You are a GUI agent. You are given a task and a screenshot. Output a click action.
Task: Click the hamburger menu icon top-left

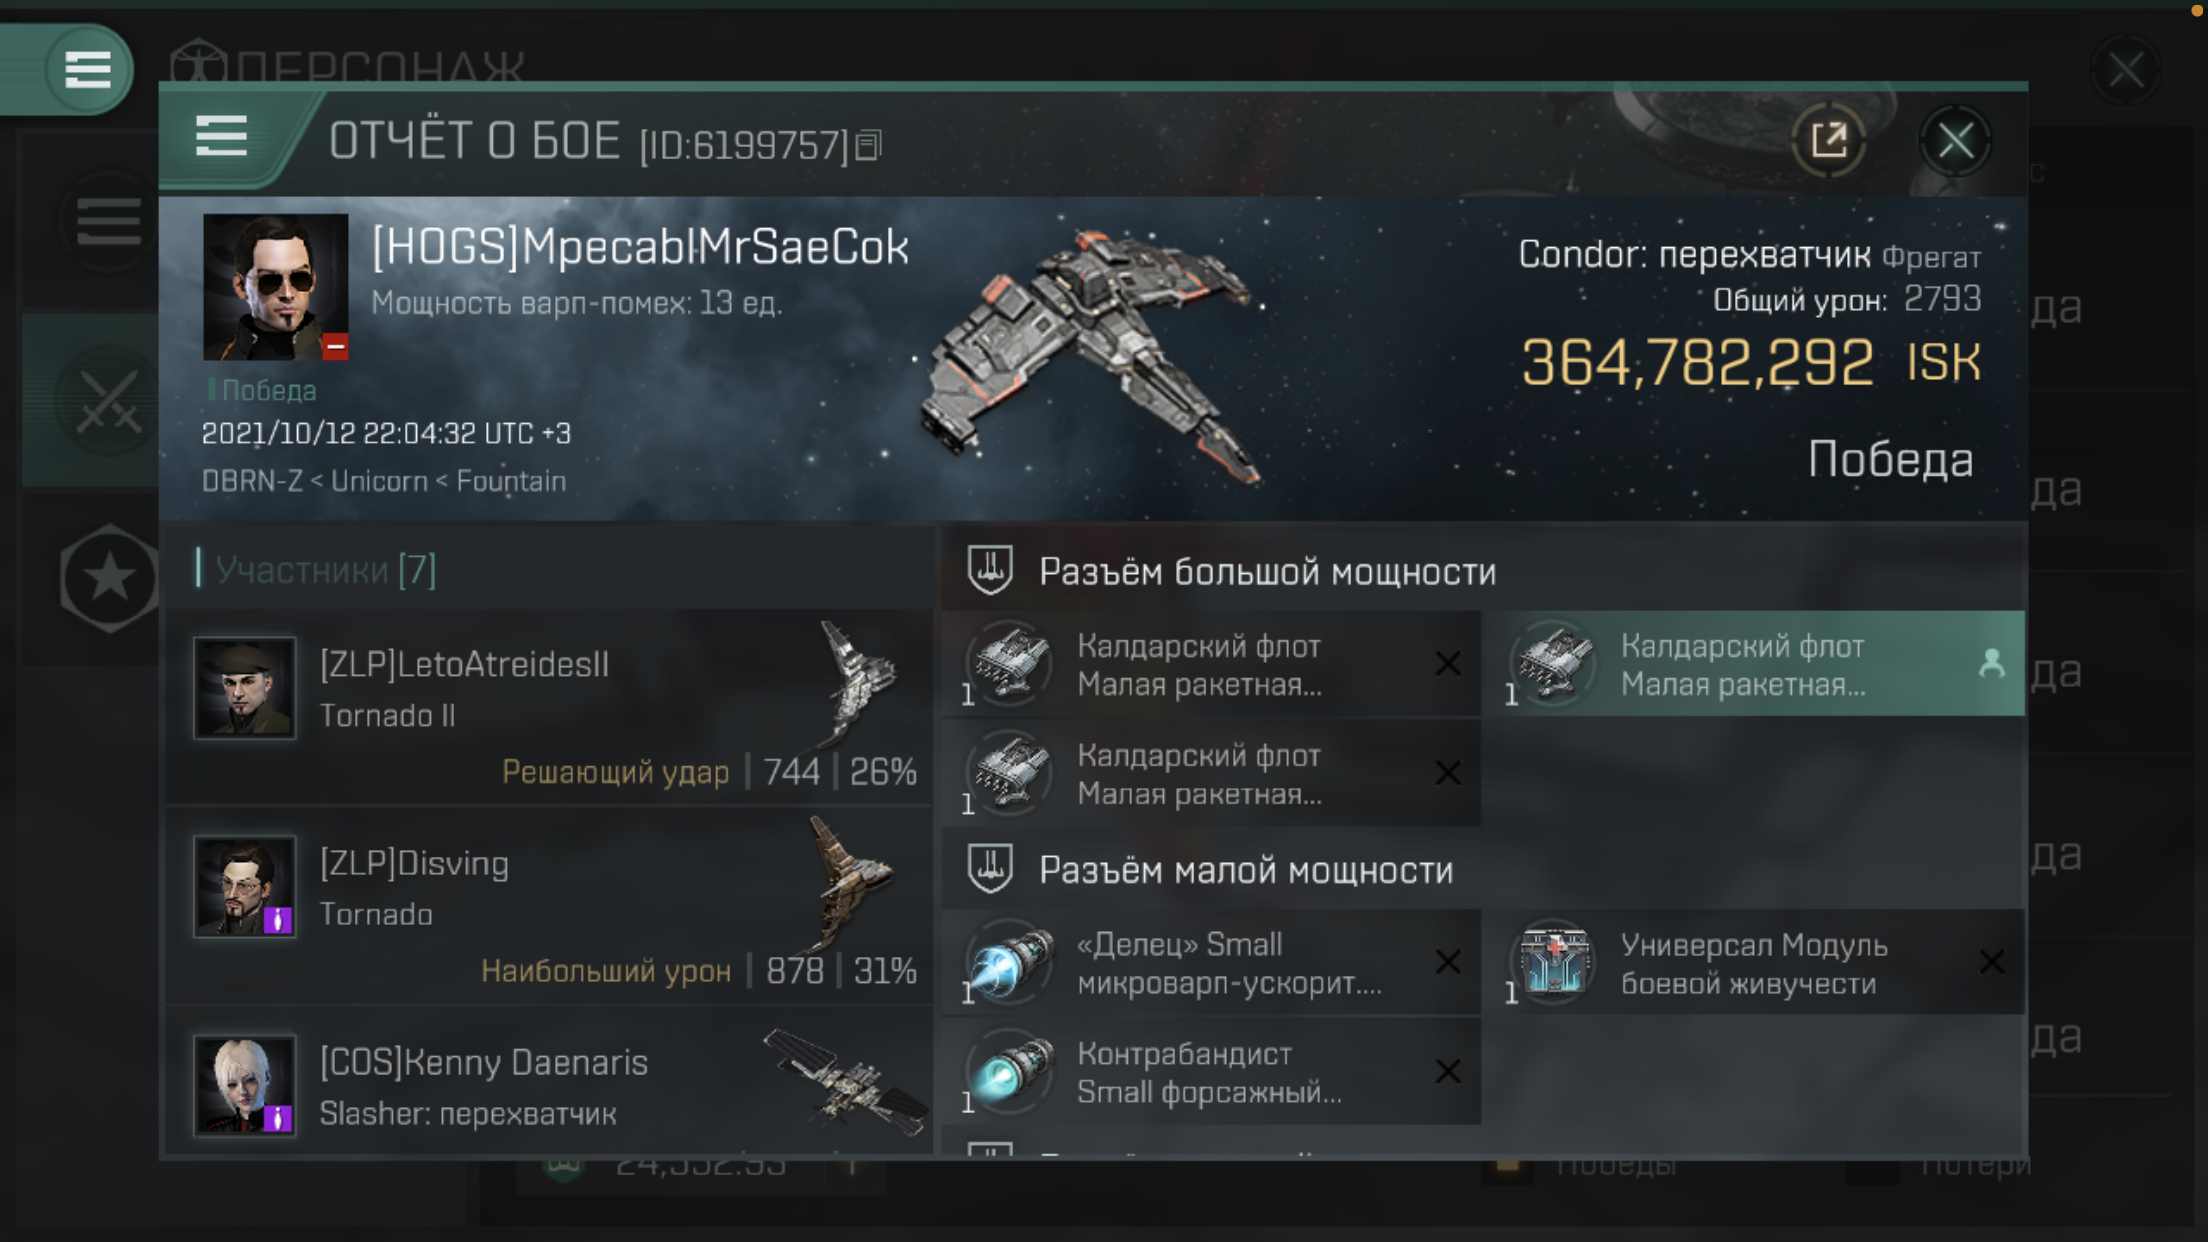85,68
